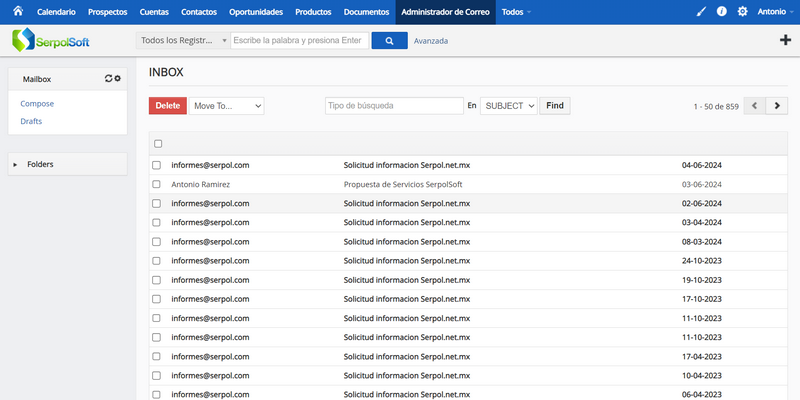Open the Oportunidades module
The width and height of the screenshot is (800, 400).
tap(256, 12)
